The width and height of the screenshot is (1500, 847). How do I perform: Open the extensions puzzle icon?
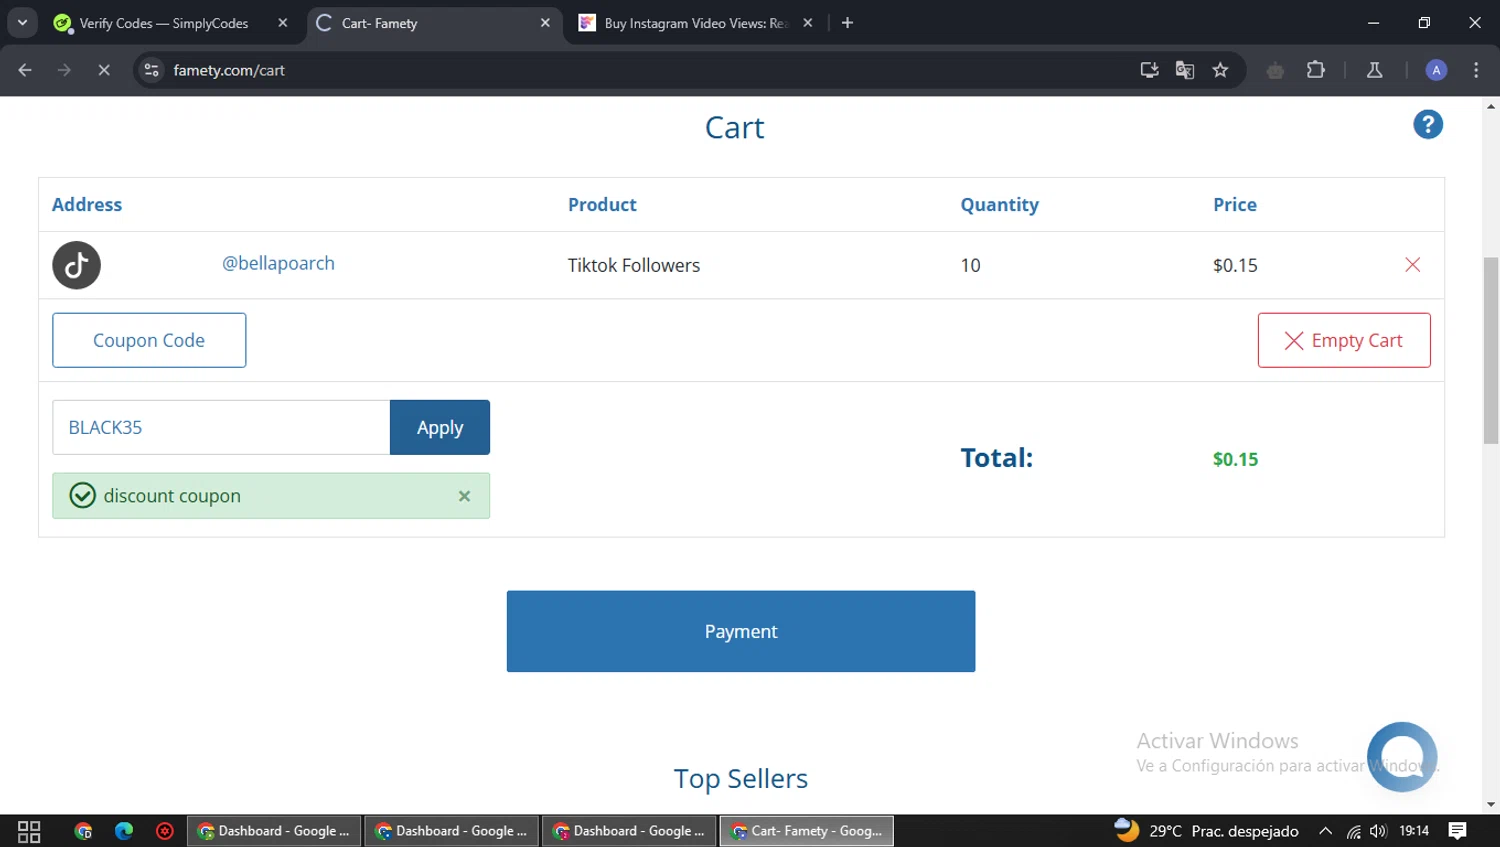coord(1316,70)
